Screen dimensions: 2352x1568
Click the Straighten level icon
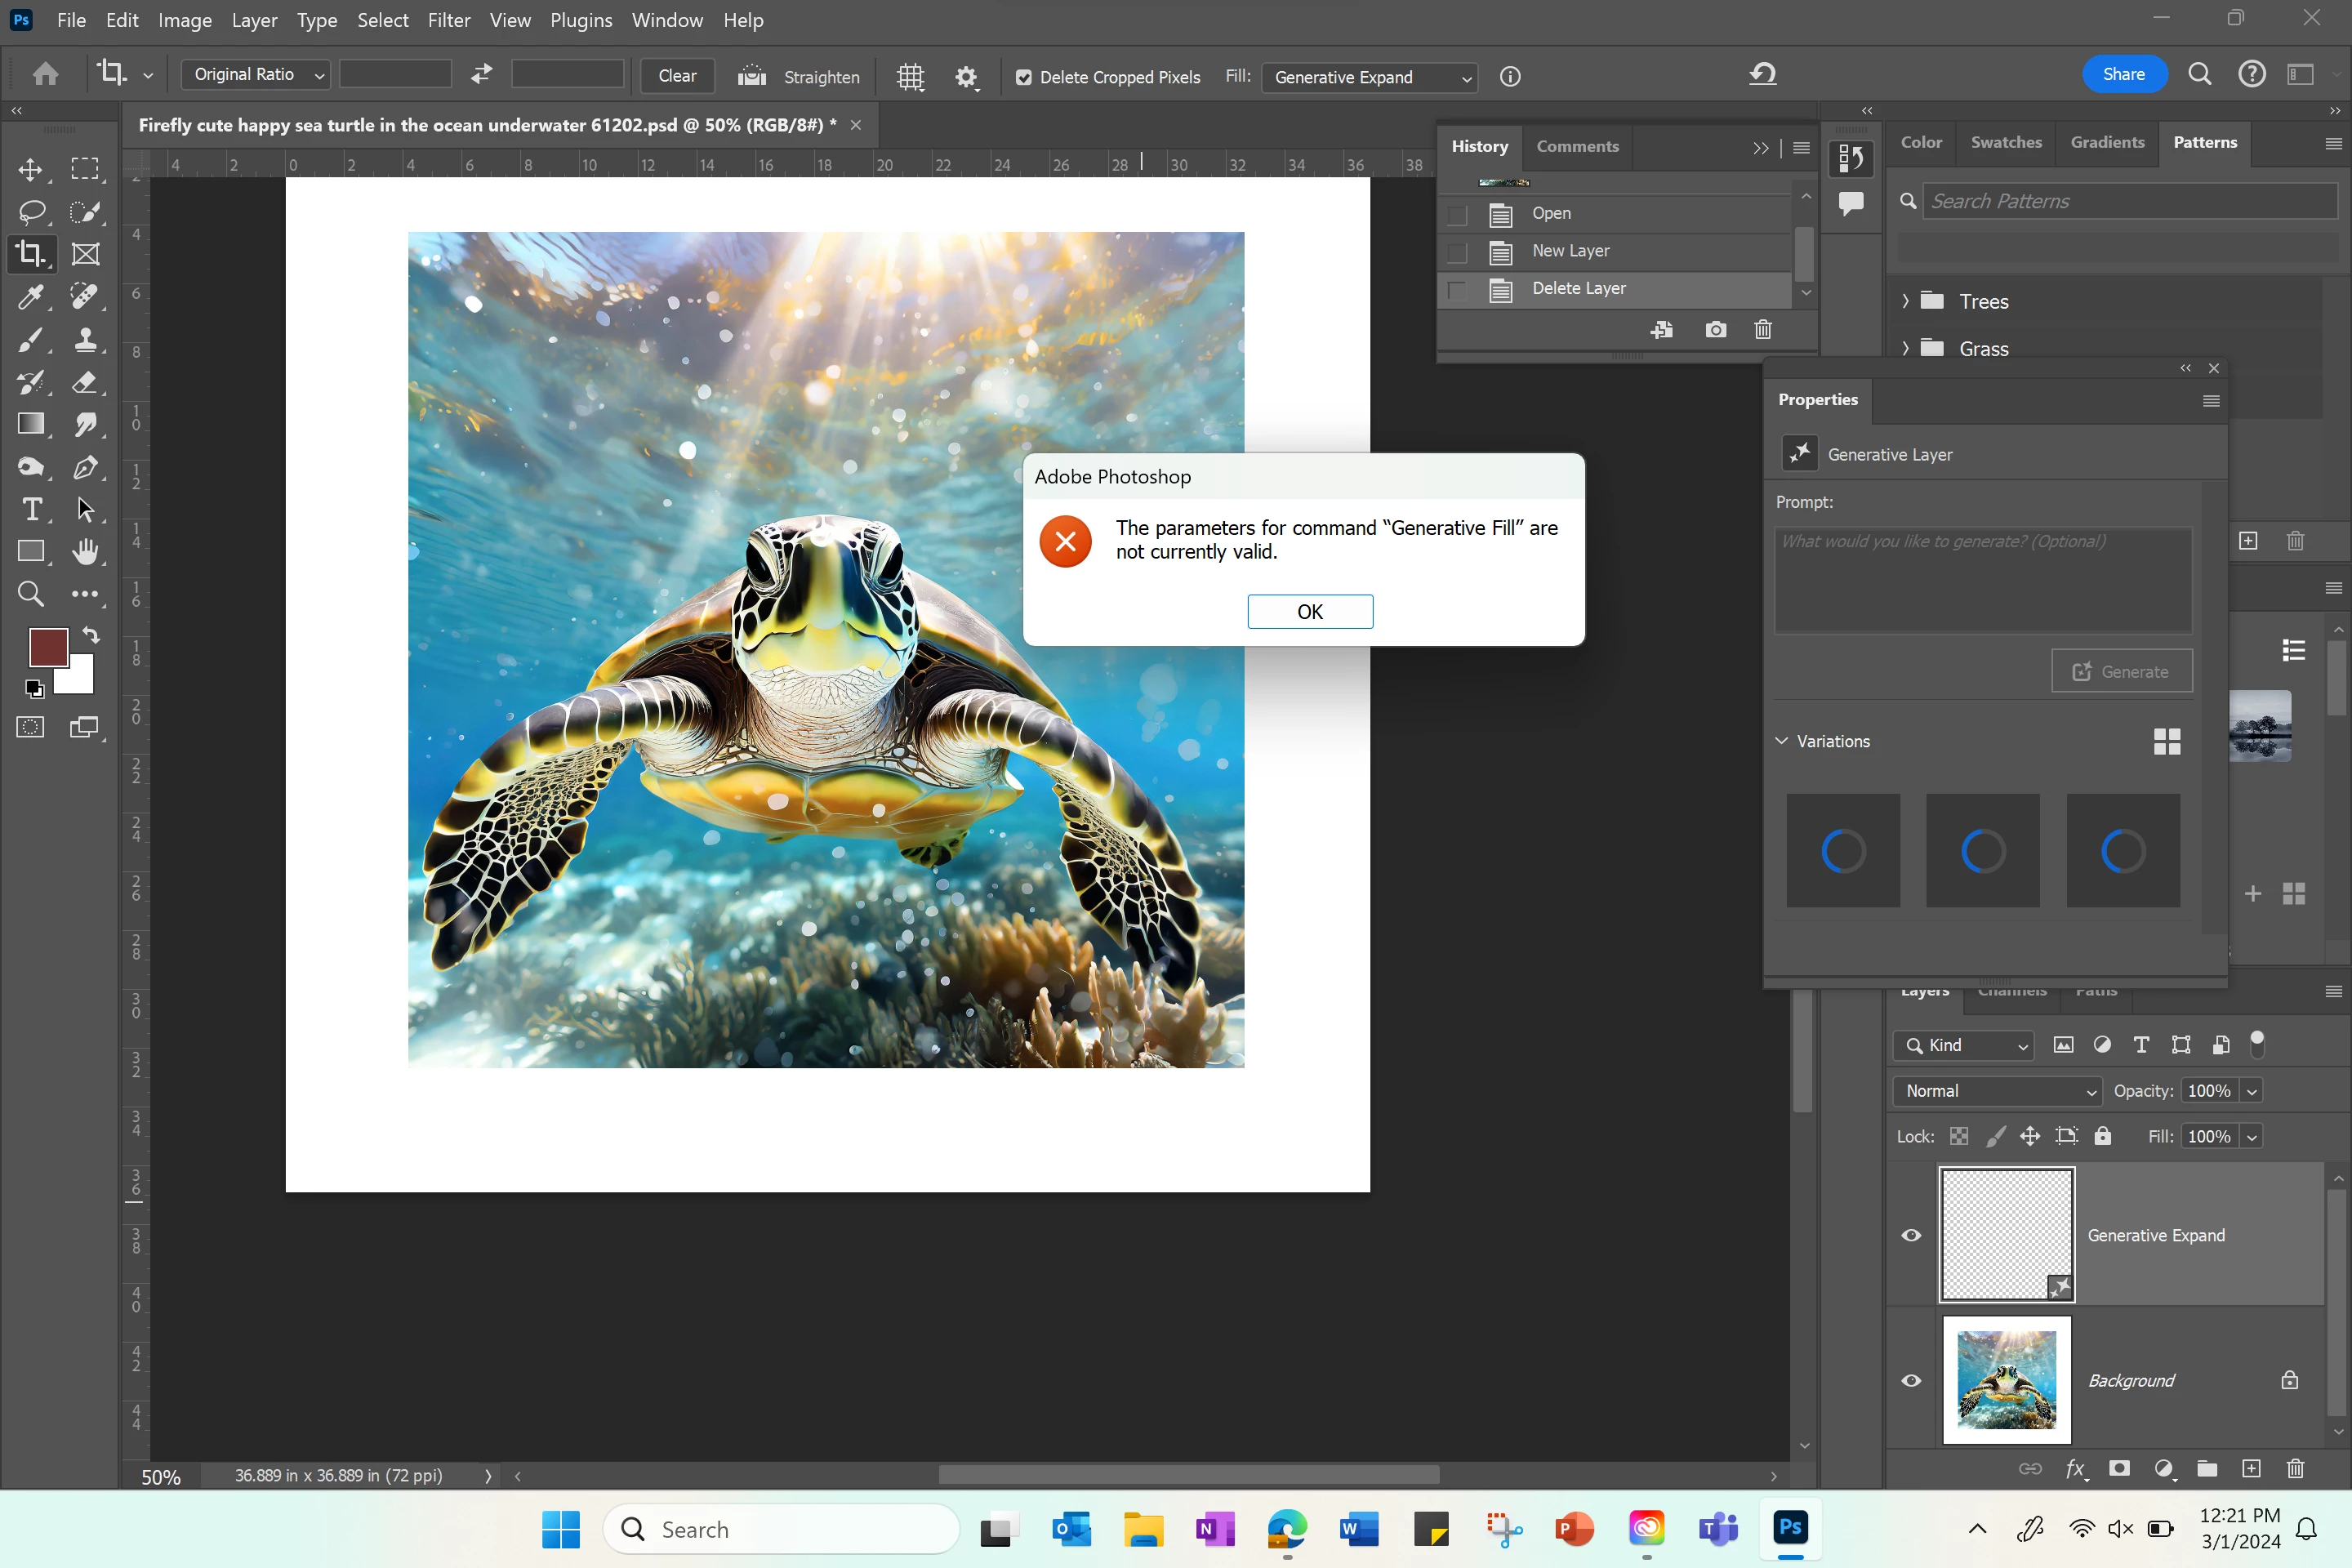click(x=752, y=76)
